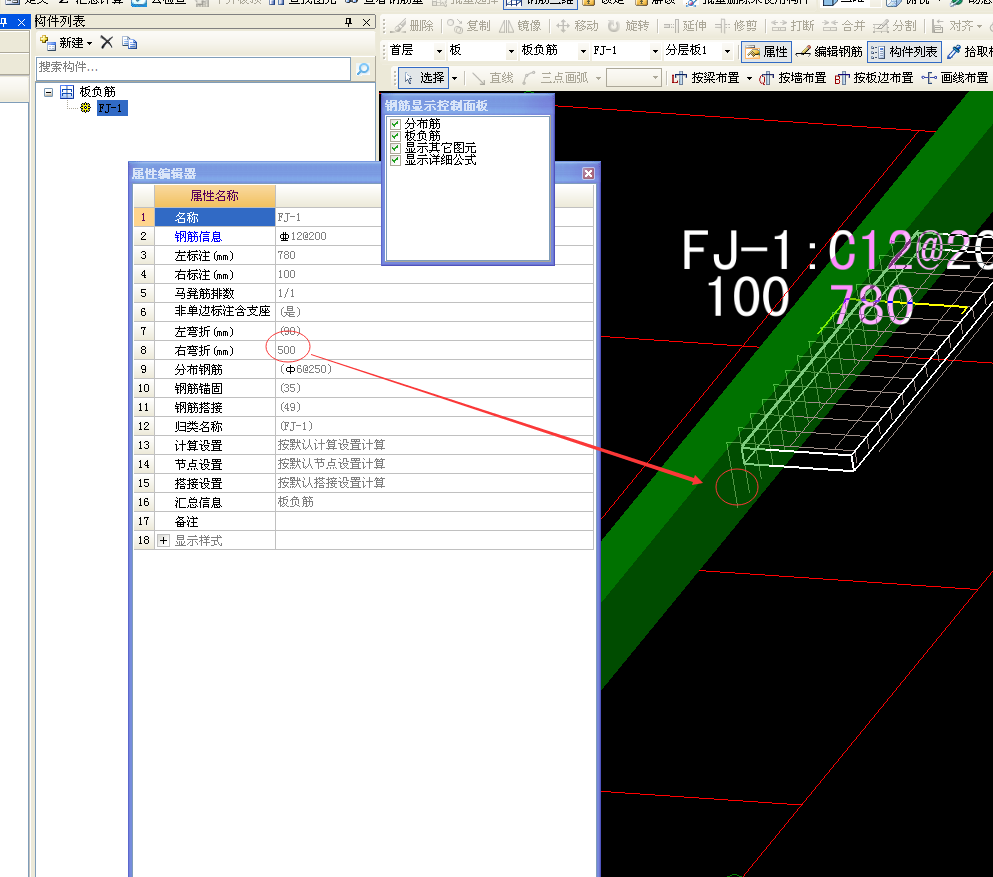Close the 构件列表 panel
This screenshot has width=993, height=877.
[366, 22]
